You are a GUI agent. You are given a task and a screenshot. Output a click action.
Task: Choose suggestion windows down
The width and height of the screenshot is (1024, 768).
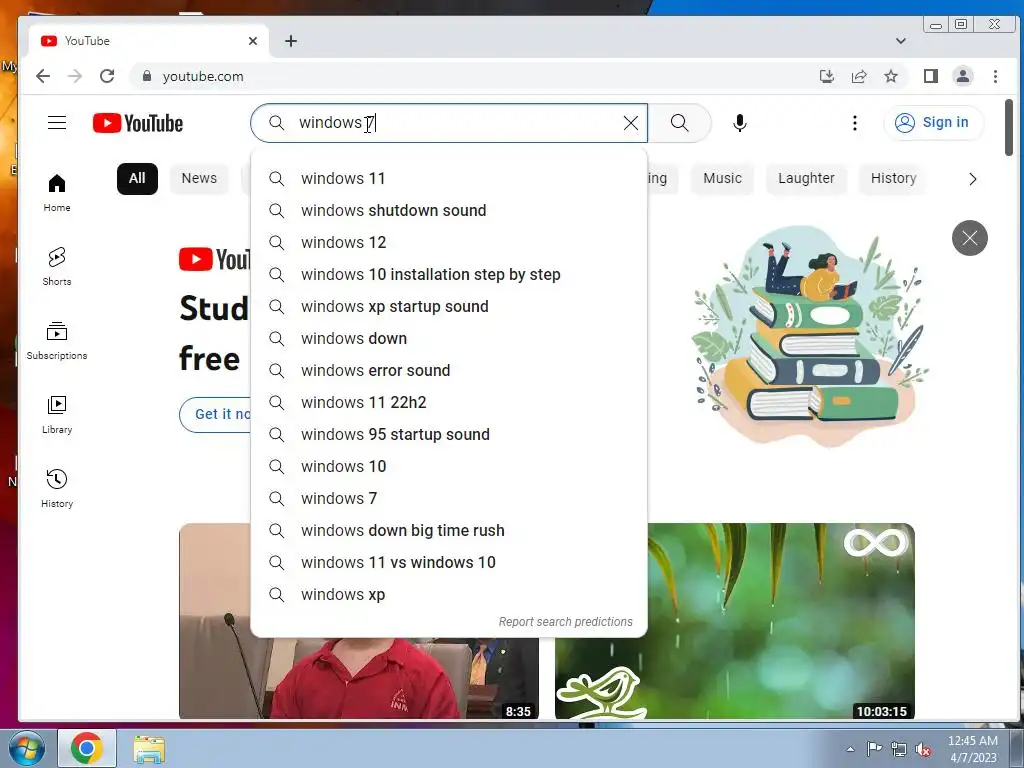449,339
